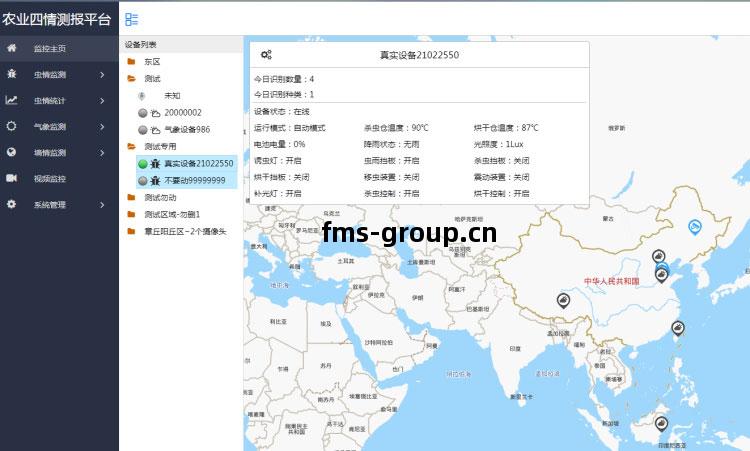Click the line-chart icon for 虫情统计
Image resolution: width=750 pixels, height=451 pixels.
11,100
